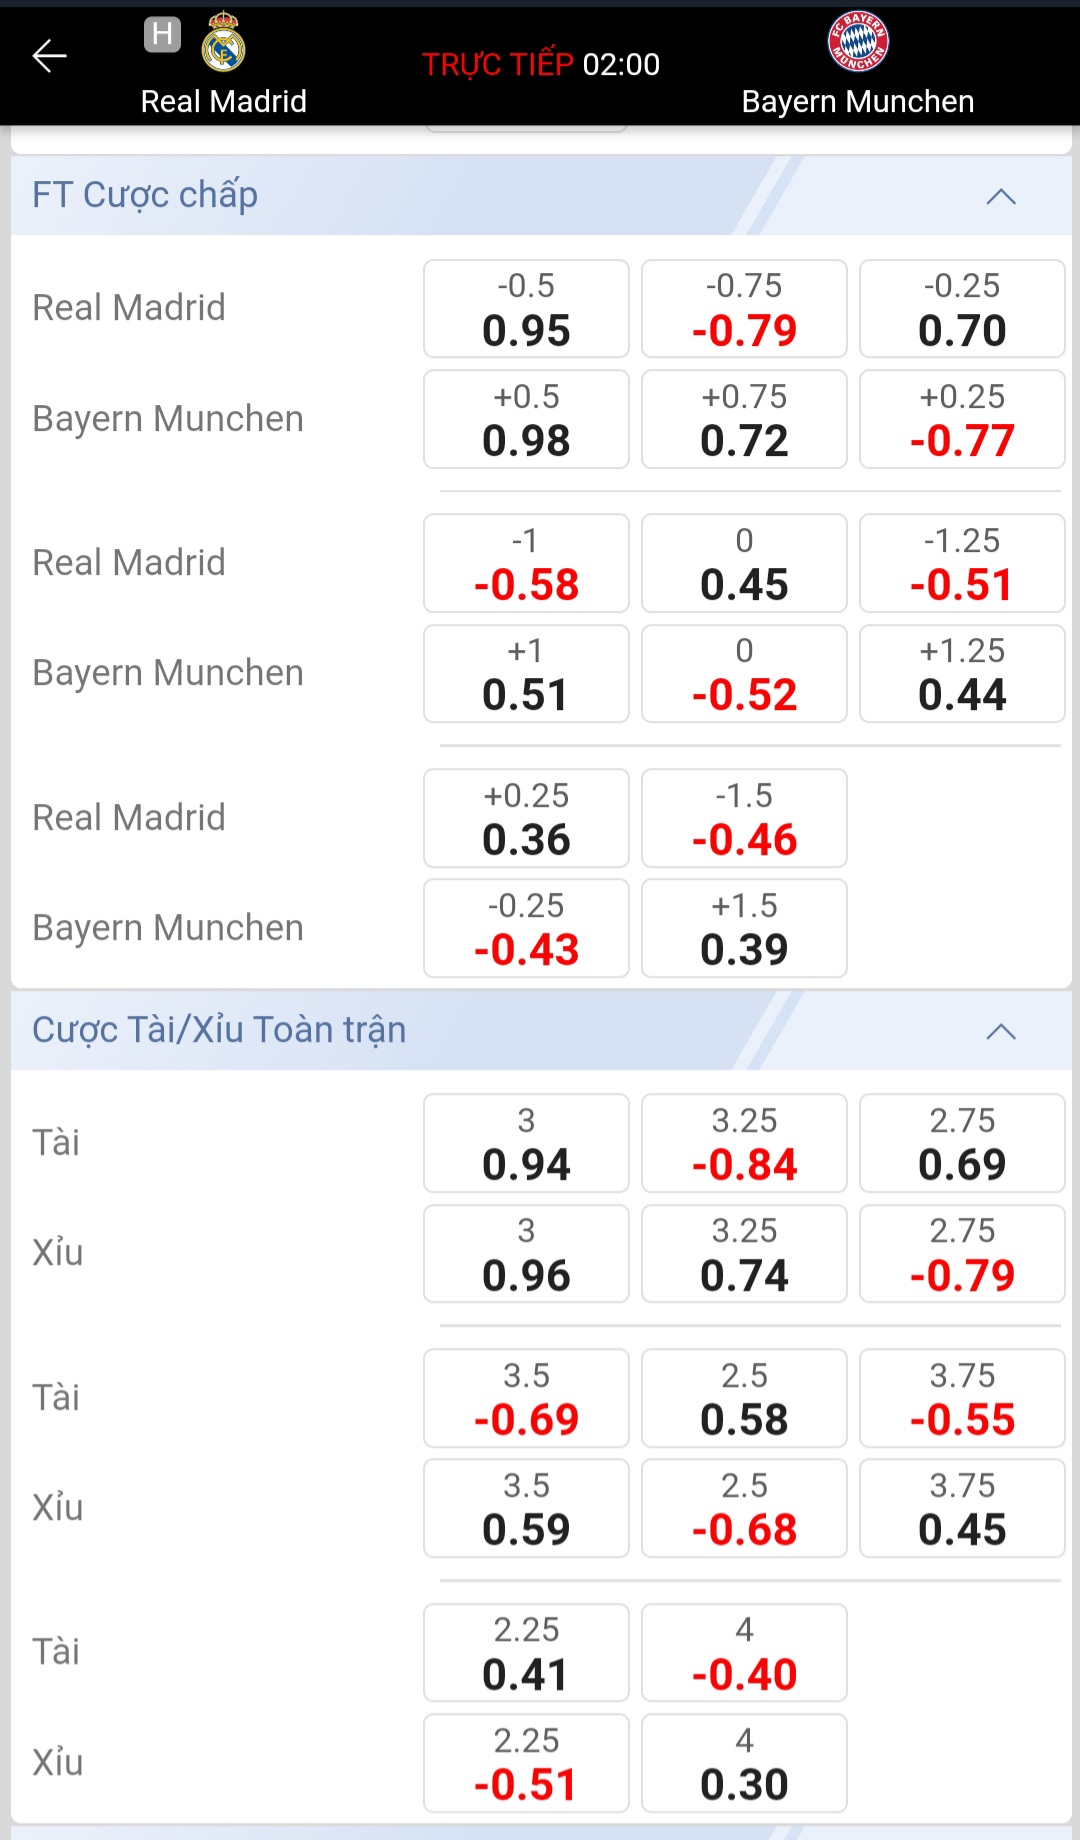Viewport: 1080px width, 1840px height.
Task: Tap the Bayern Munchen crest logo
Action: pos(858,41)
